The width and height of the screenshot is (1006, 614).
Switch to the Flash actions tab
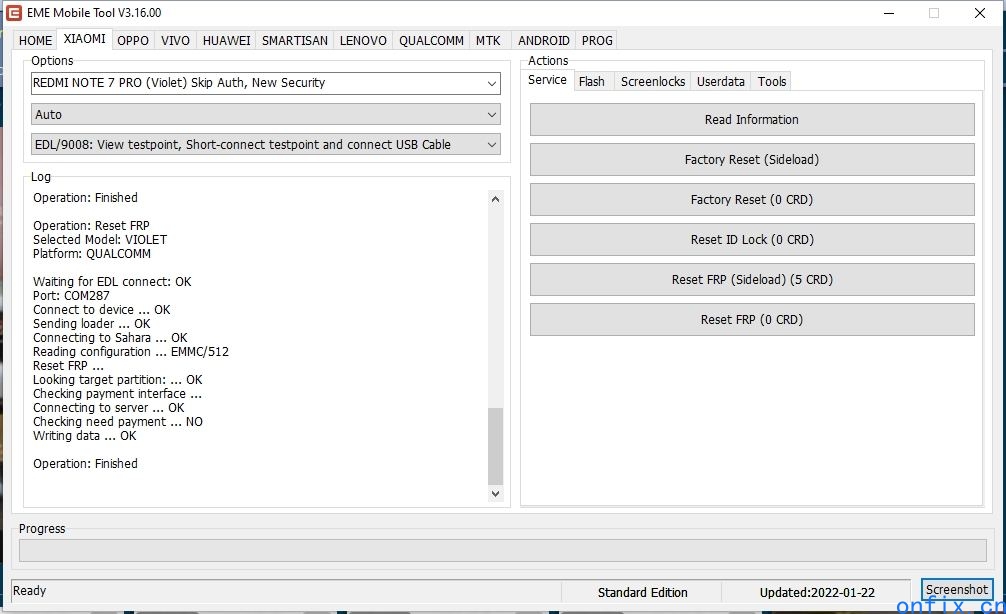click(591, 82)
